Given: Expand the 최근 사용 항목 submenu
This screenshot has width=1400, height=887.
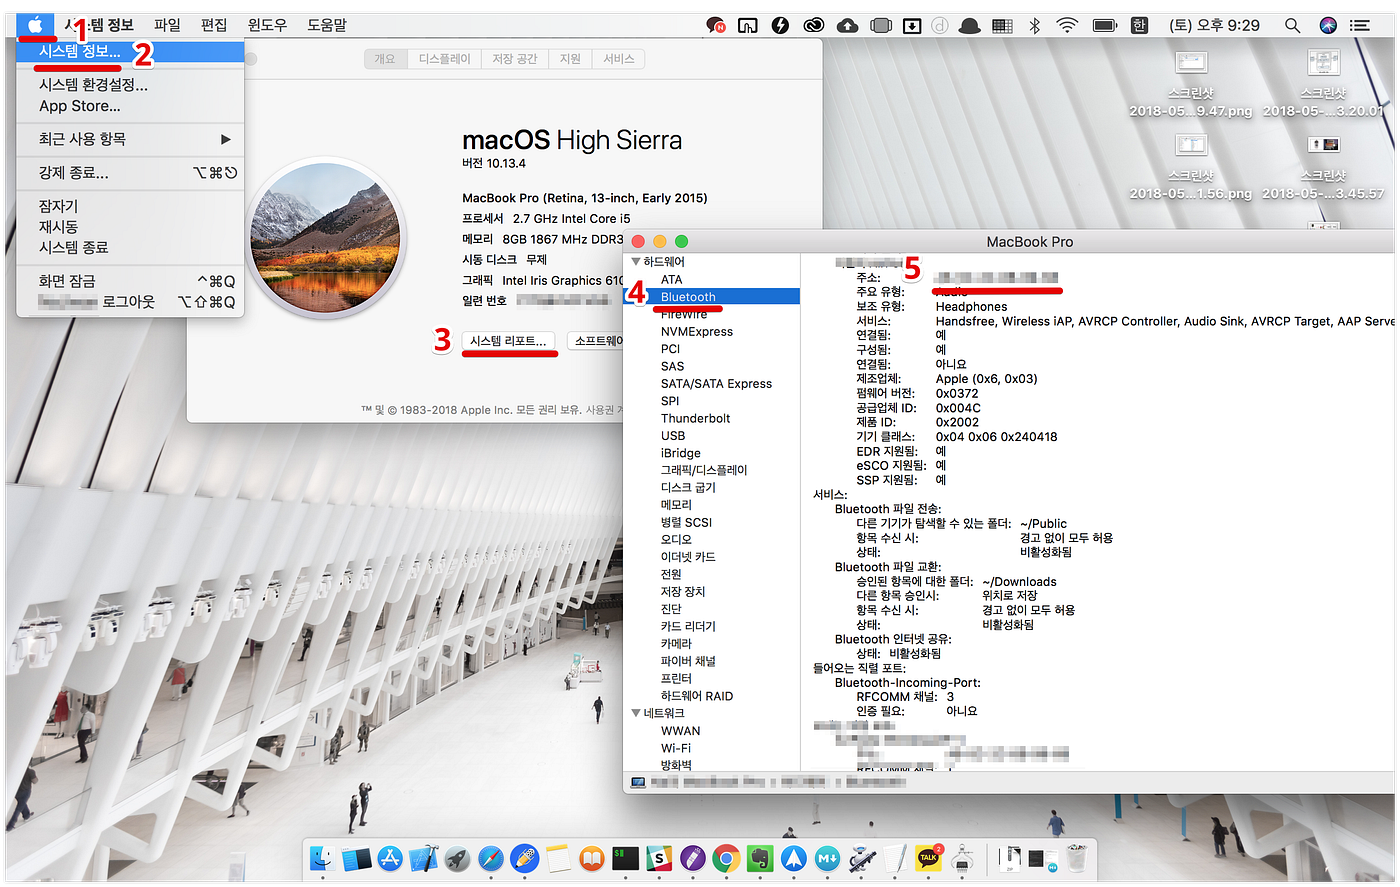Looking at the screenshot, I should (130, 139).
